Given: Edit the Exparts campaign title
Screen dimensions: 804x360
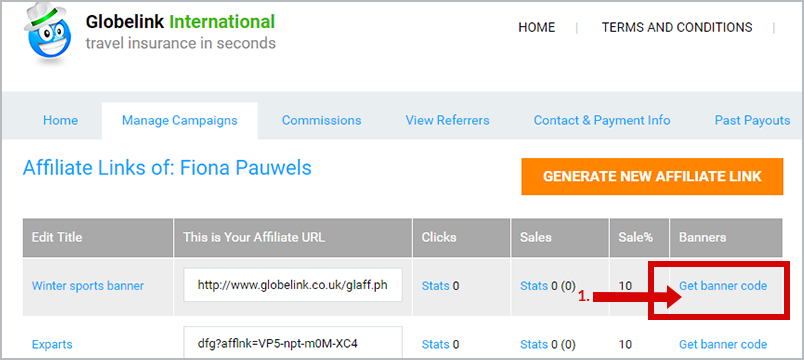Looking at the screenshot, I should tap(52, 344).
